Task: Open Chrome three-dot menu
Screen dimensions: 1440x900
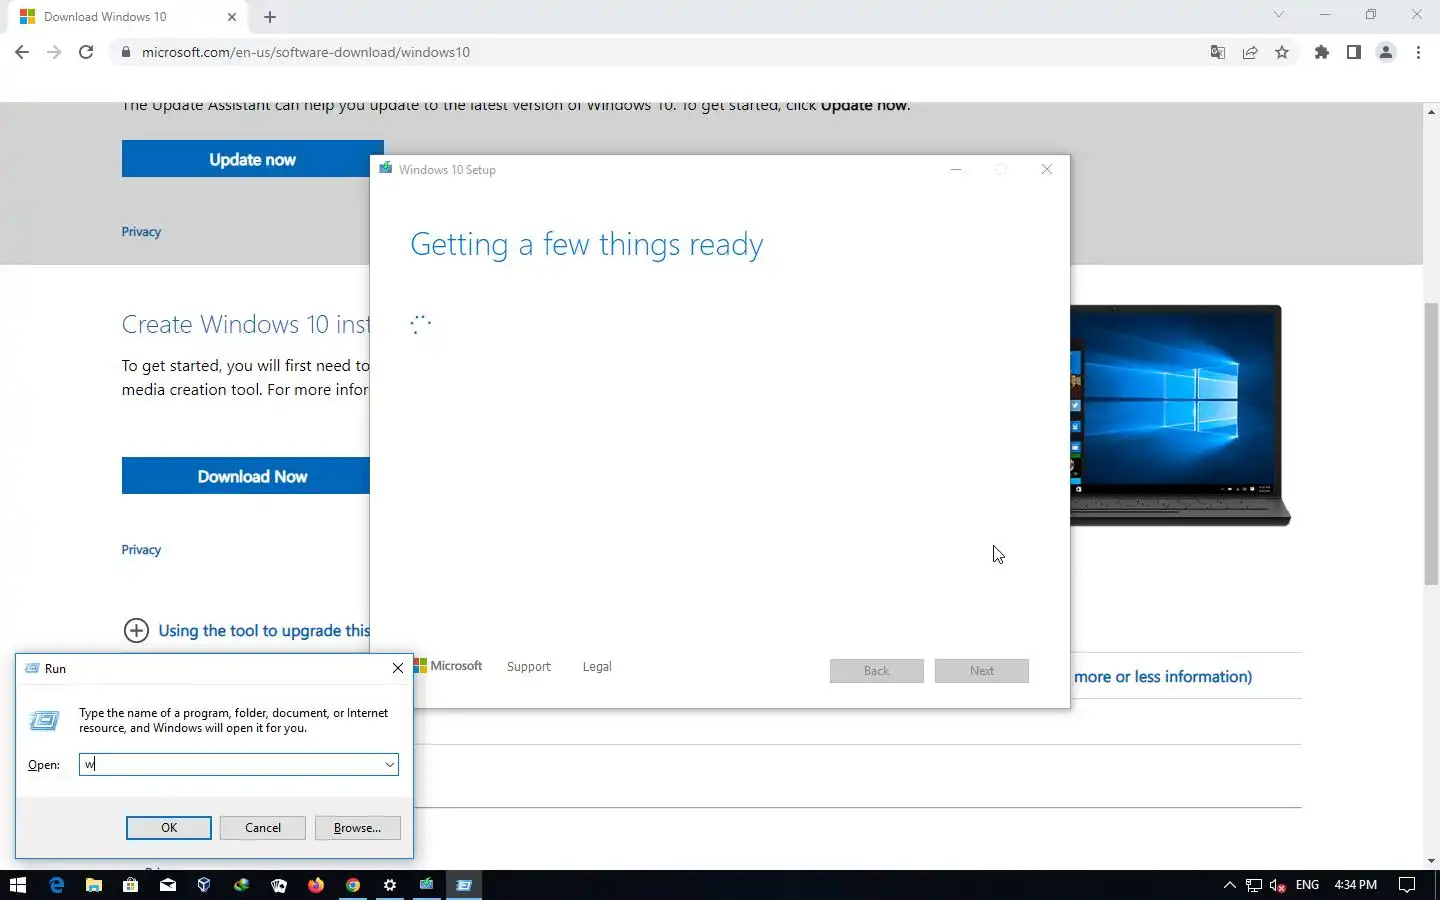Action: [x=1418, y=52]
